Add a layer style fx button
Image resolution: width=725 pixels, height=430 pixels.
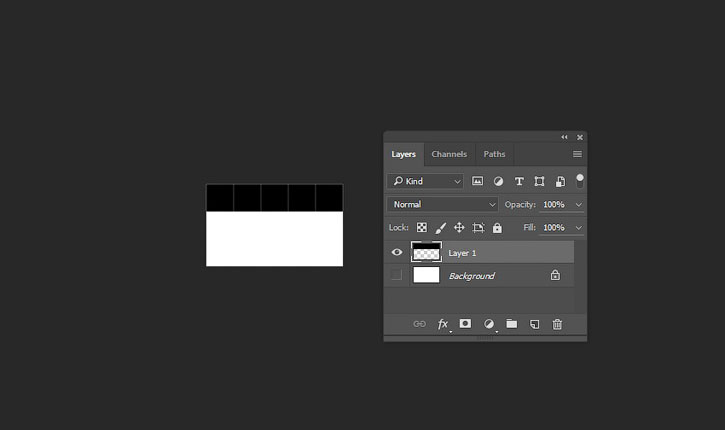pos(443,324)
